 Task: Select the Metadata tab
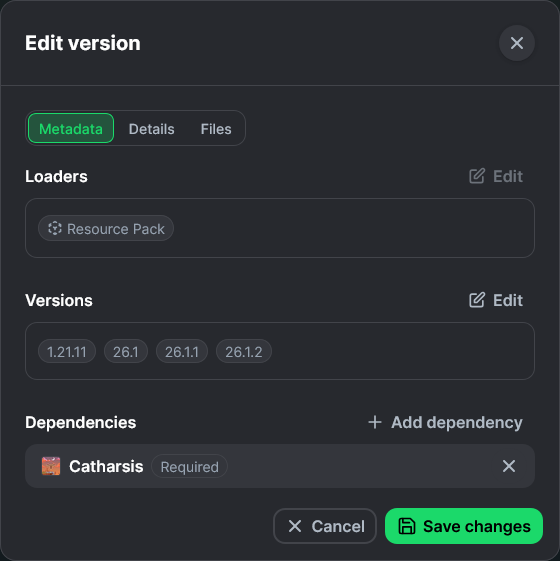coord(71,128)
